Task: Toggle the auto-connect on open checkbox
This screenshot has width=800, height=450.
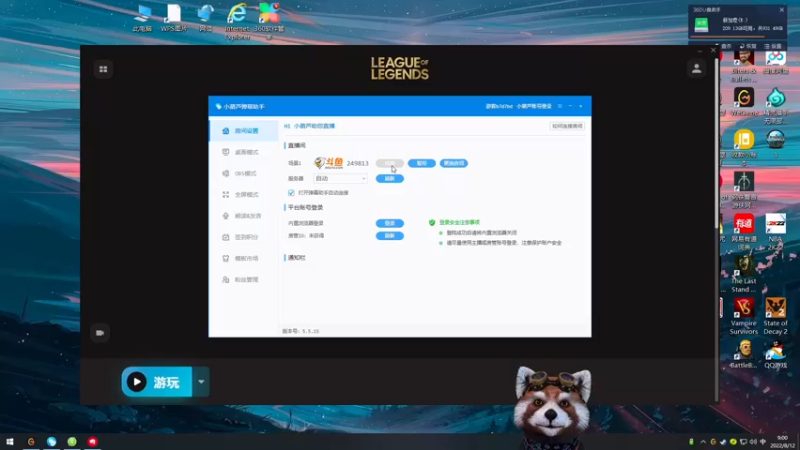Action: pos(291,193)
